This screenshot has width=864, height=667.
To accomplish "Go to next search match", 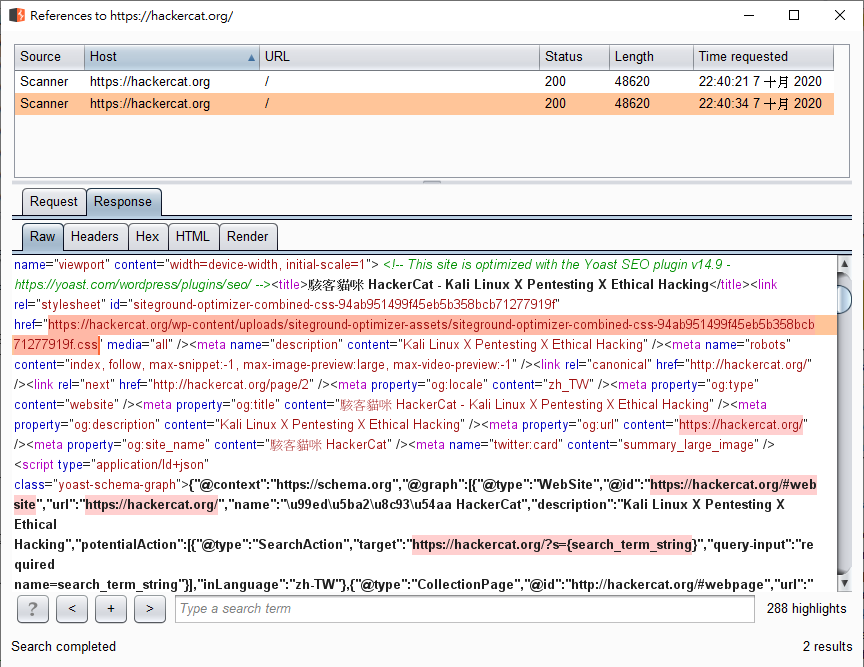I will (150, 609).
